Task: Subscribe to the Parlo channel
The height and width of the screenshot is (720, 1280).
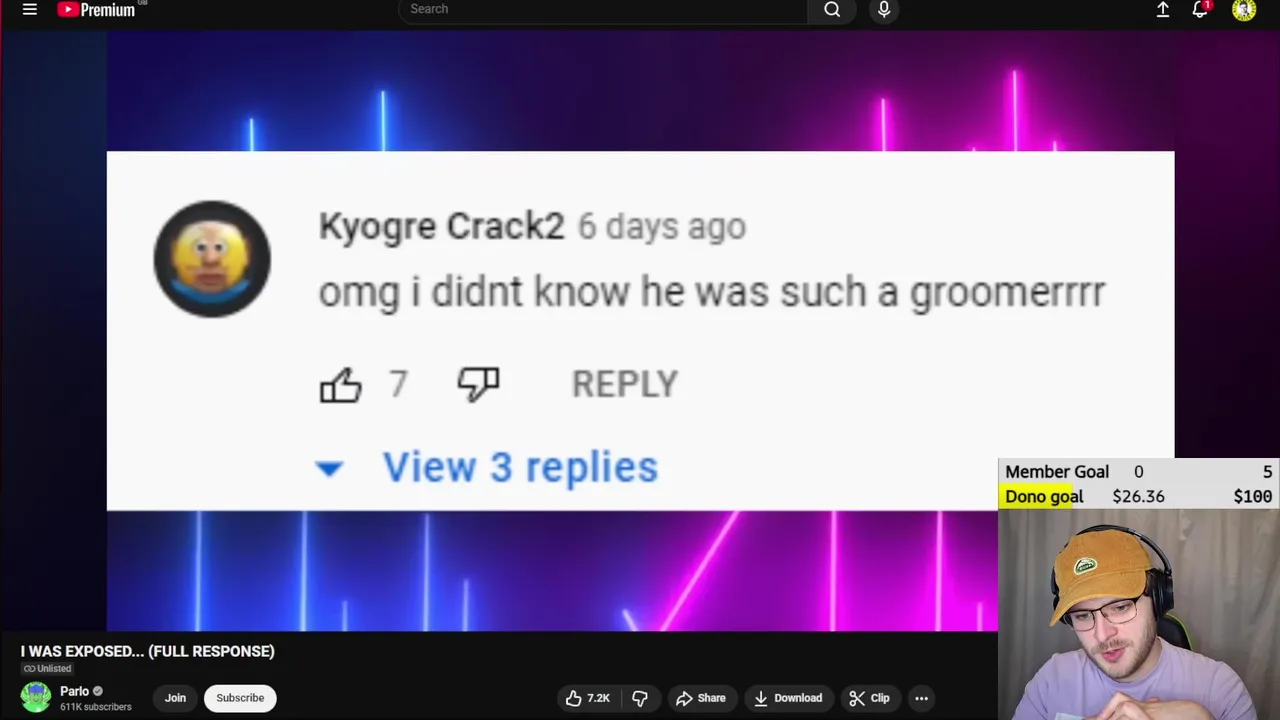Action: [x=240, y=698]
